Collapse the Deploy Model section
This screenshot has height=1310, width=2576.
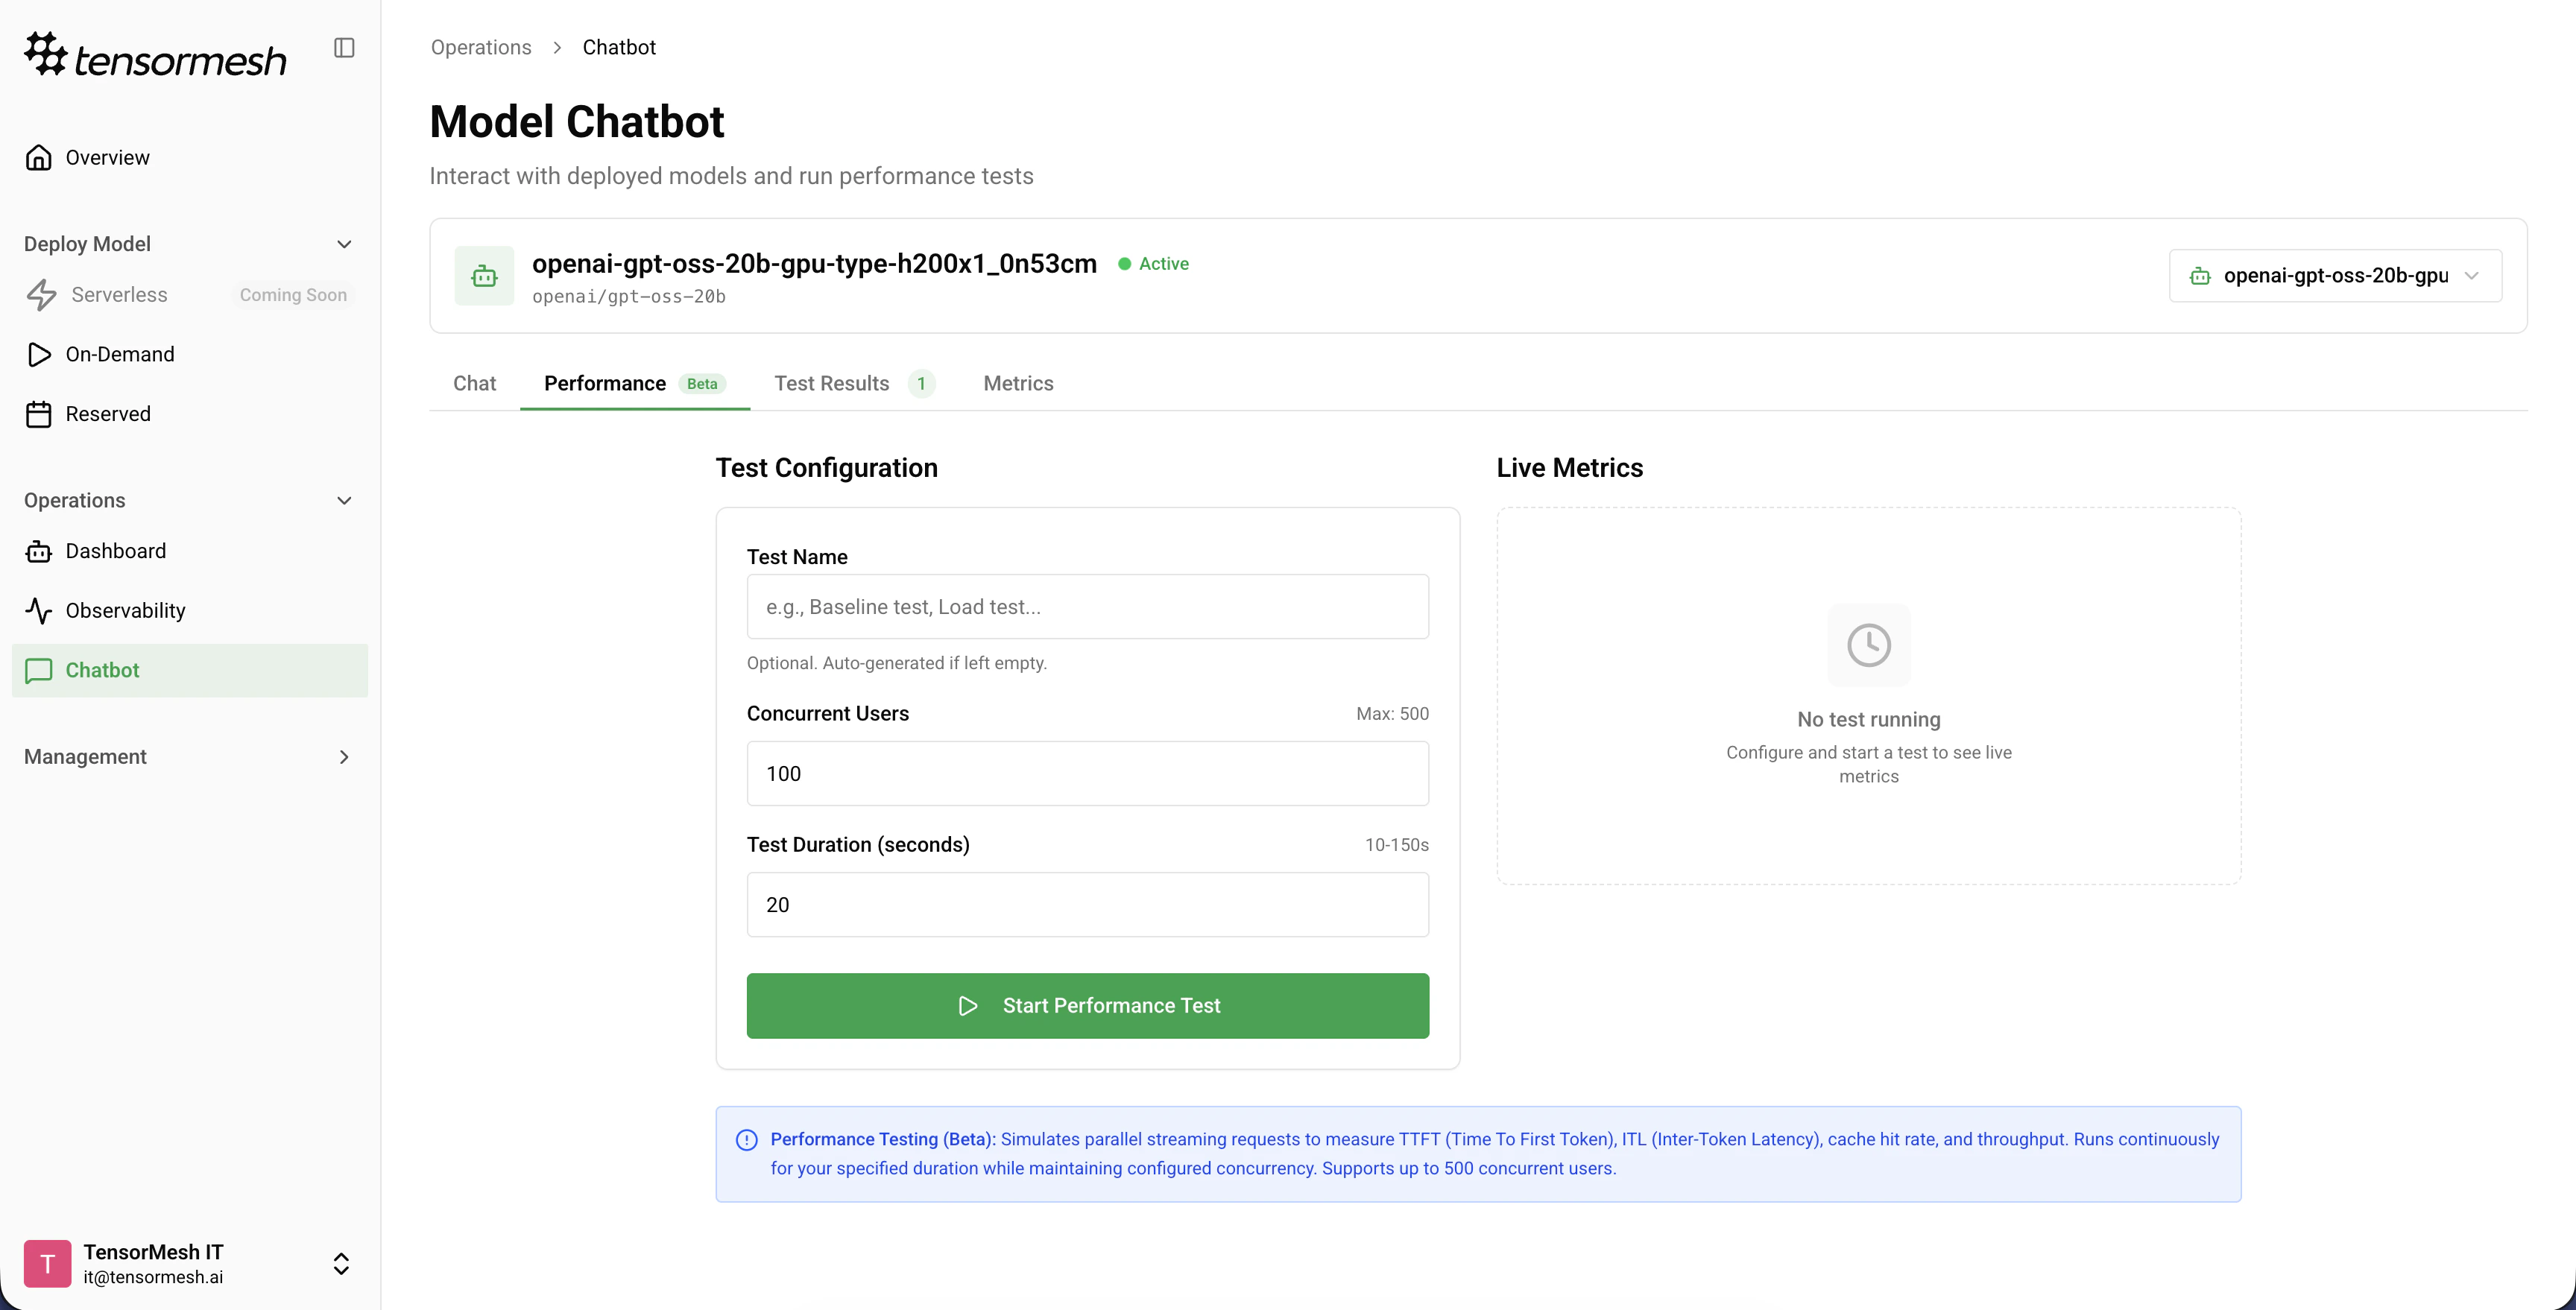pos(344,243)
